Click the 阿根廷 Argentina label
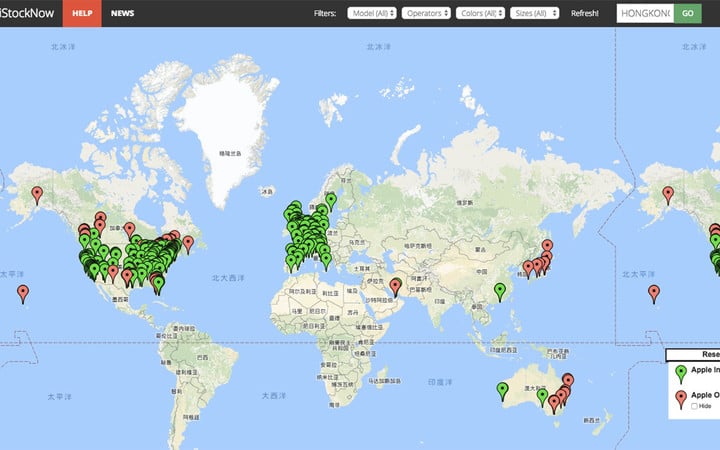The width and height of the screenshot is (720, 450). click(x=191, y=417)
